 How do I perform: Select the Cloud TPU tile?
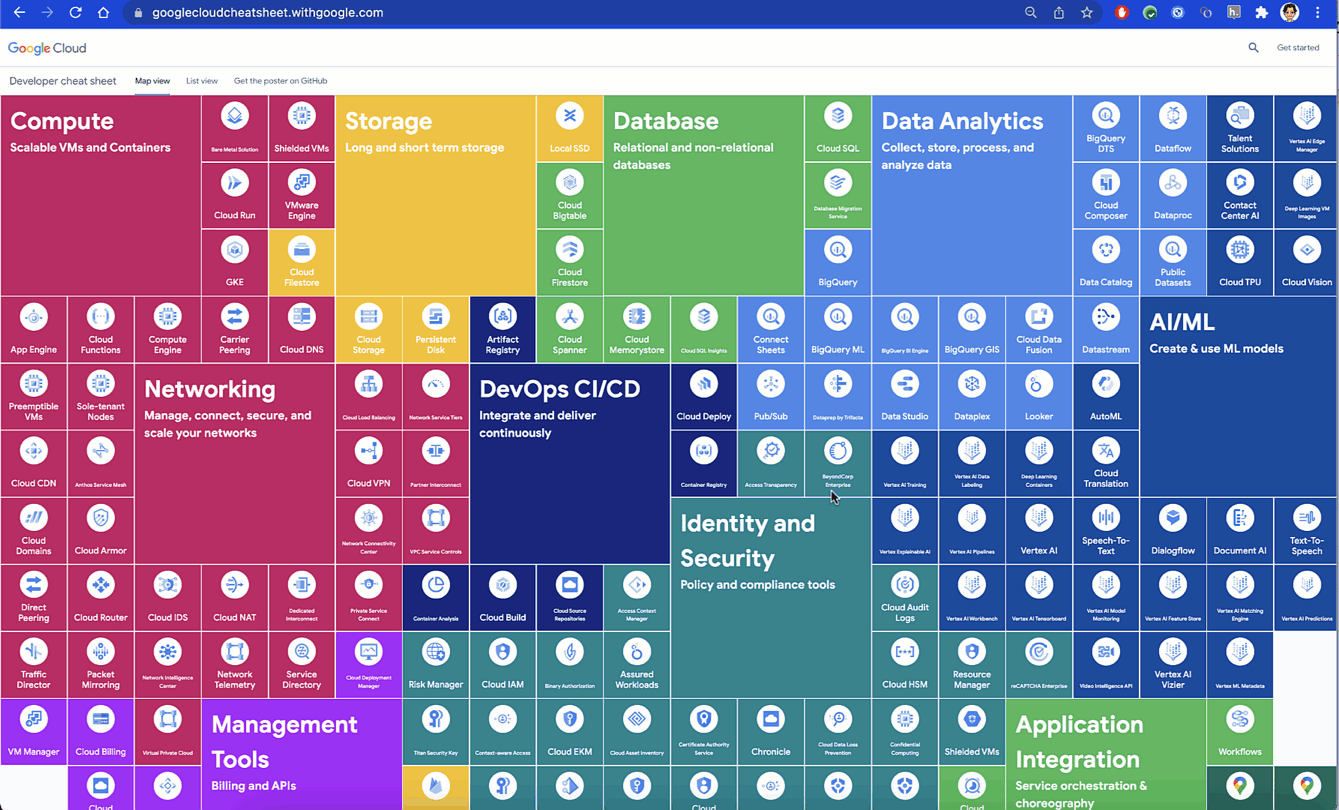tap(1239, 262)
